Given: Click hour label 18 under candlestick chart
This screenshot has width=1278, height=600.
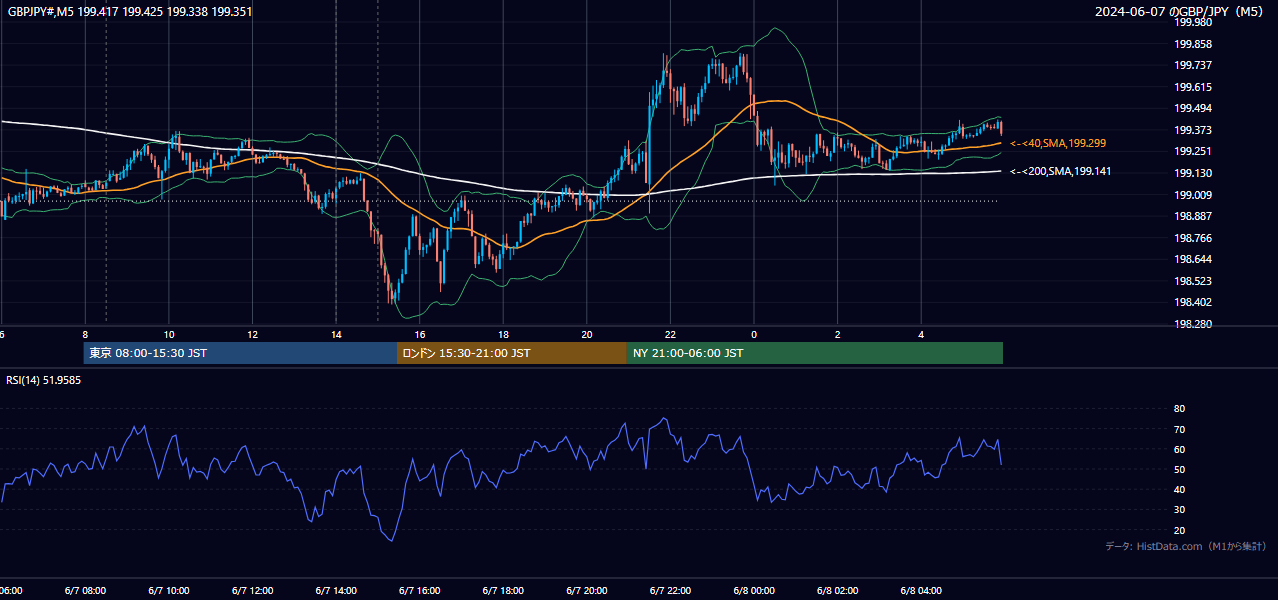Looking at the screenshot, I should coord(503,335).
